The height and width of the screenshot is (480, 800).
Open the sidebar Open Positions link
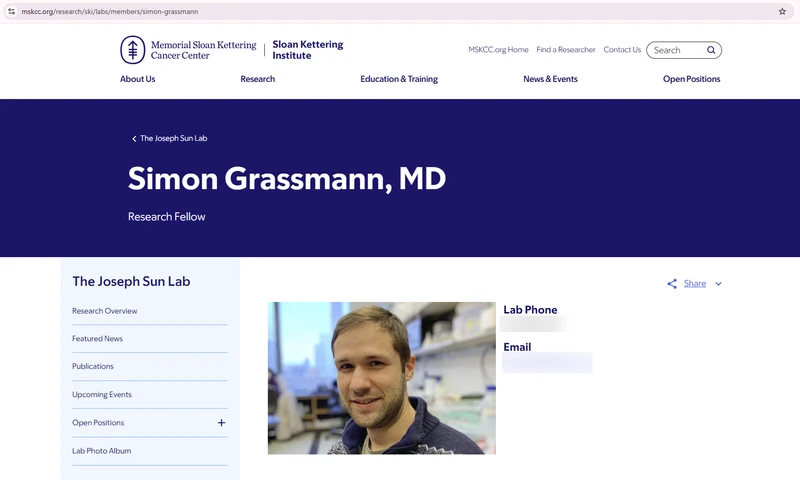pos(98,423)
